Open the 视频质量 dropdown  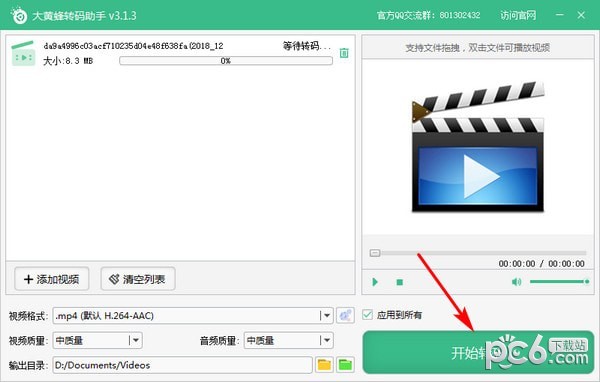point(135,340)
